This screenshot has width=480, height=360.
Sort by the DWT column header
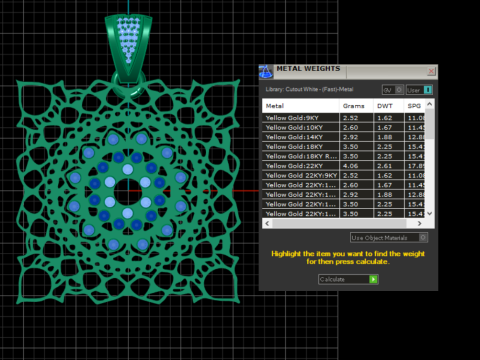coord(388,106)
